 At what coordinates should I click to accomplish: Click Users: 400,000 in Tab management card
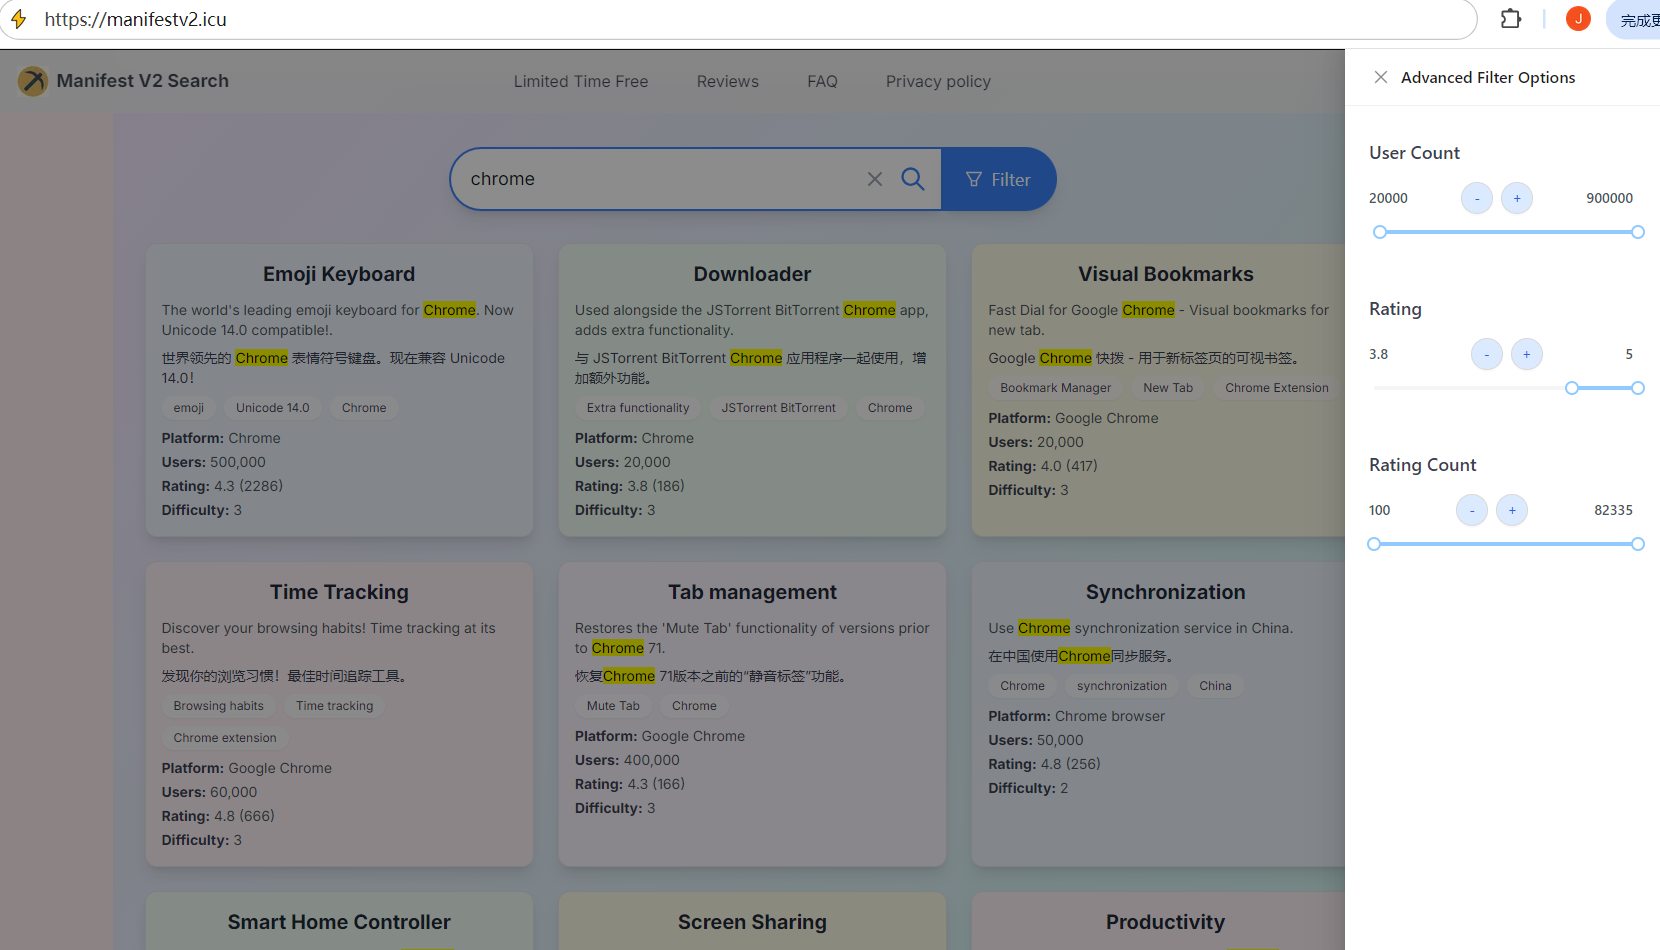(627, 760)
